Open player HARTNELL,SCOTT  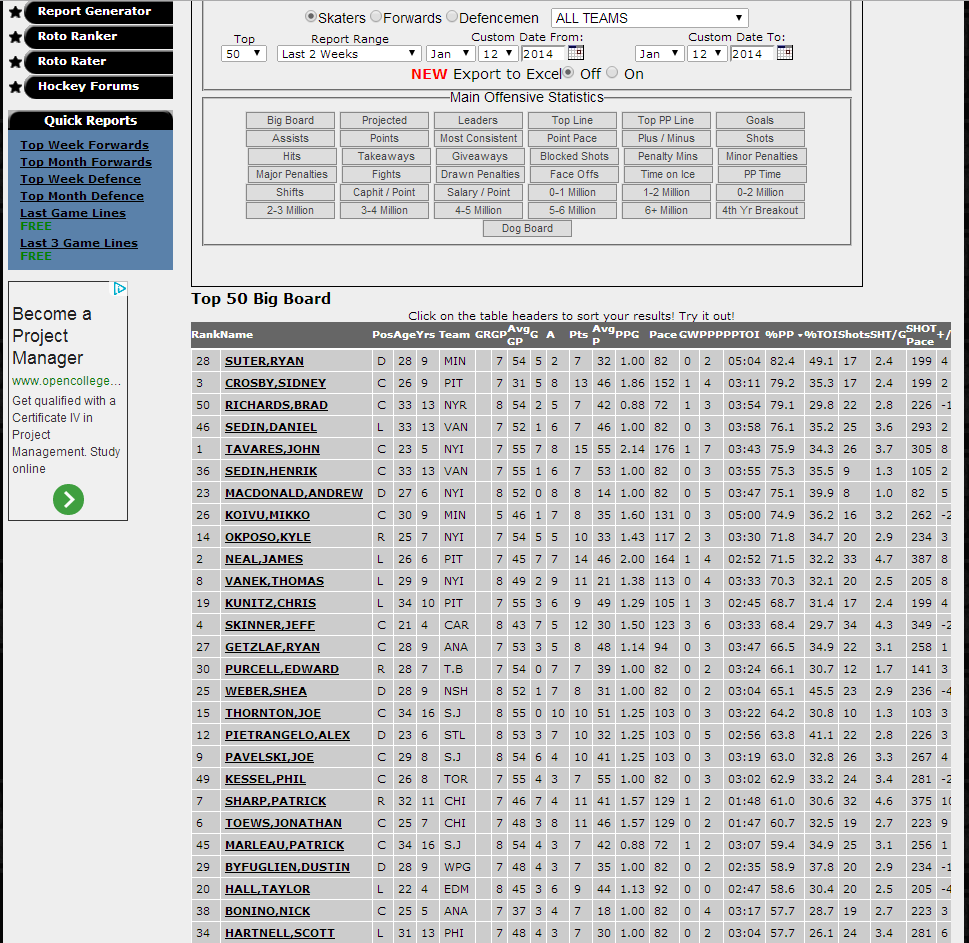coord(279,933)
